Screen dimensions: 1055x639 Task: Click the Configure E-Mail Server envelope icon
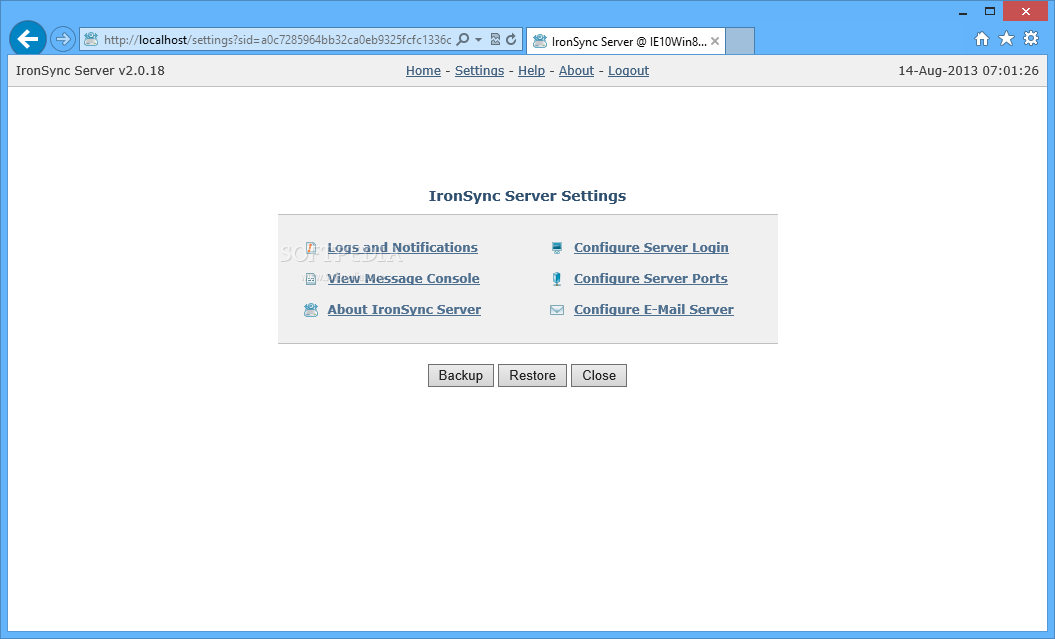coord(556,310)
